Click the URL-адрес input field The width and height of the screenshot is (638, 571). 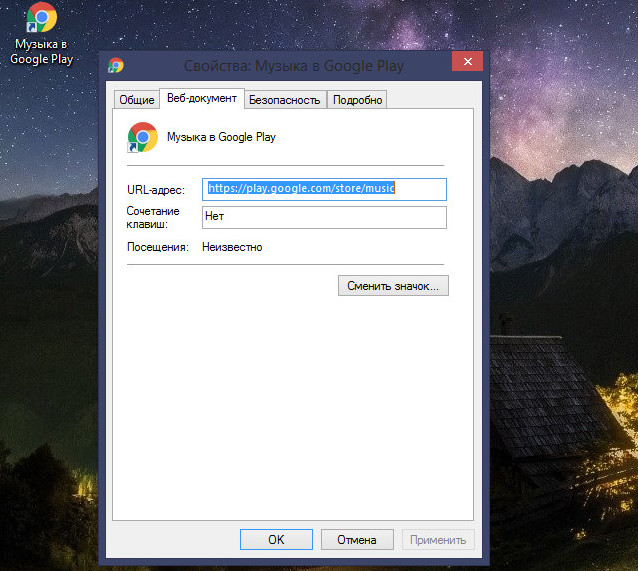pyautogui.click(x=324, y=189)
